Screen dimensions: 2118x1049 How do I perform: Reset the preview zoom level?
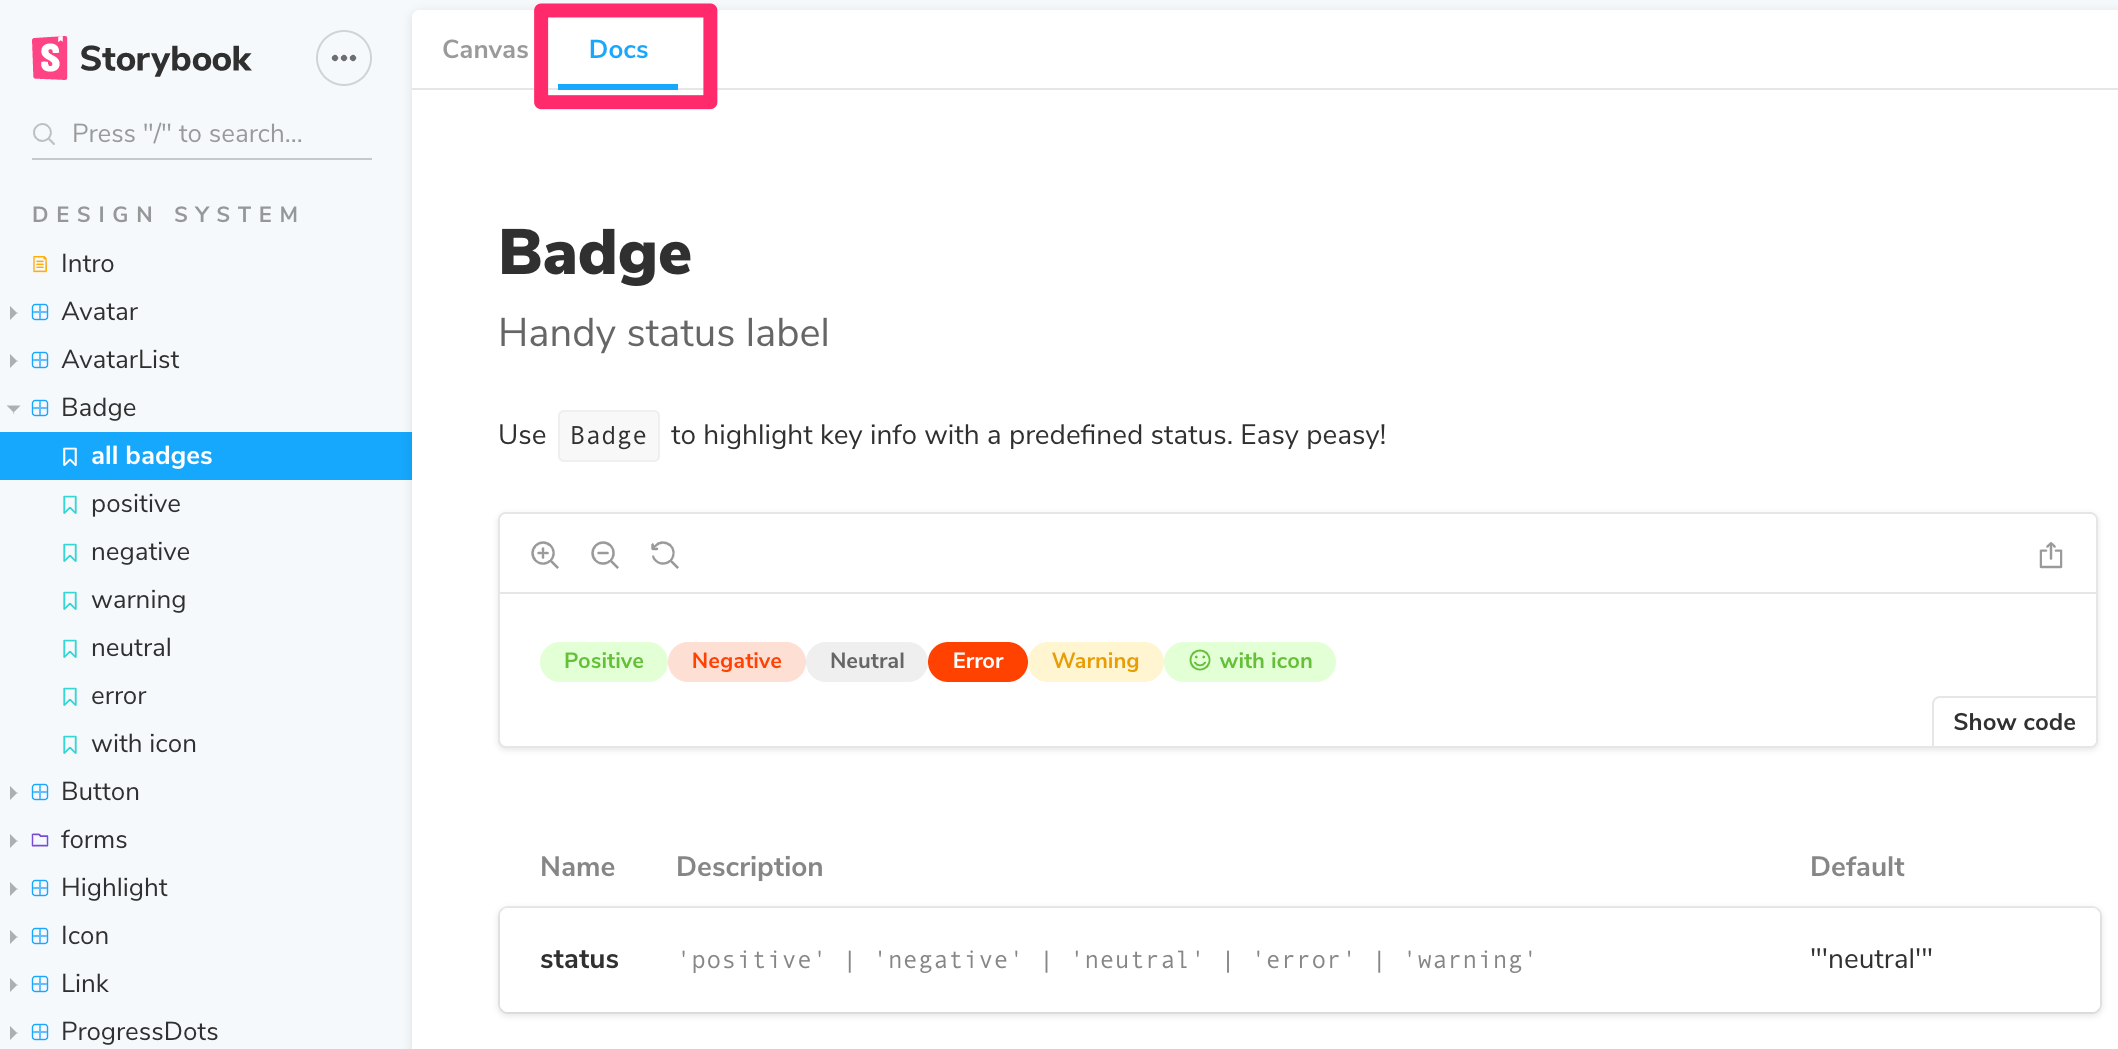click(664, 554)
